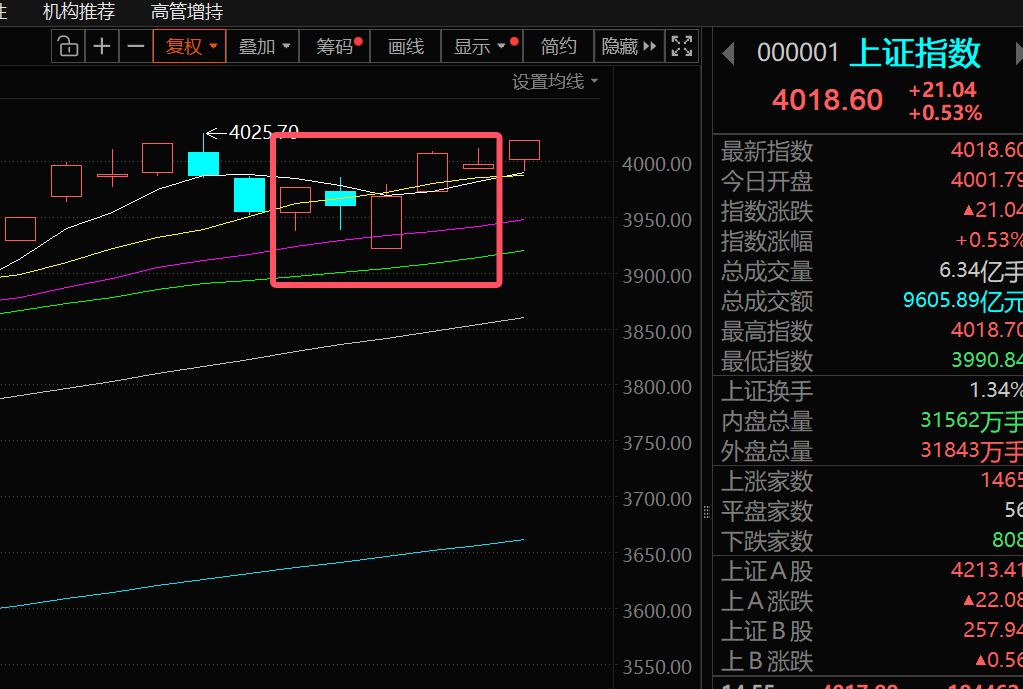Open the 复权 adjustment dropdown

coord(191,46)
